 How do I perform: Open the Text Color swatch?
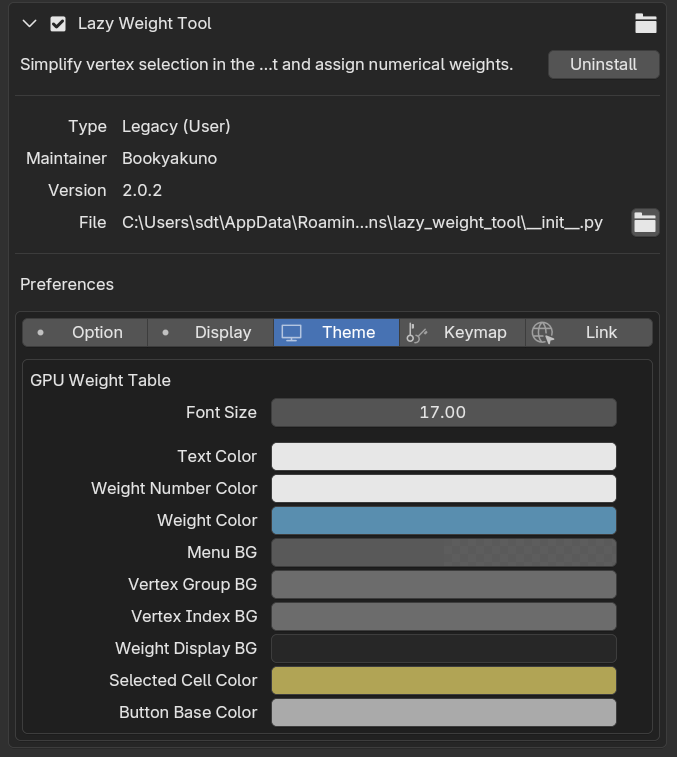click(443, 456)
